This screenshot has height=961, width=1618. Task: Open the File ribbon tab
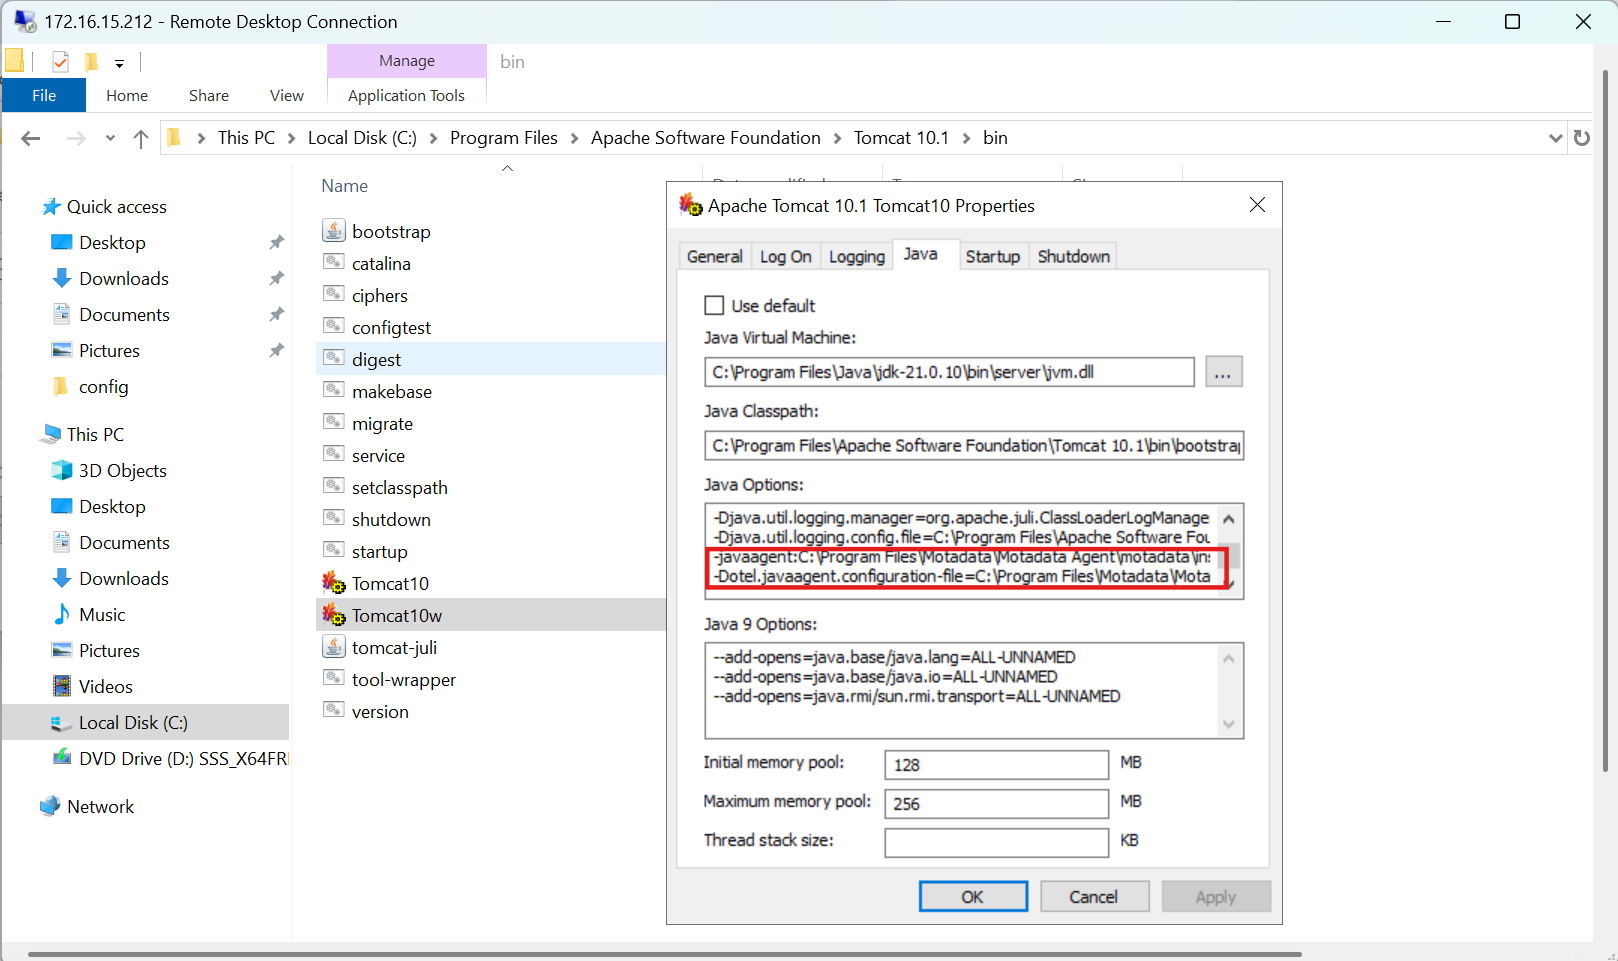[44, 95]
